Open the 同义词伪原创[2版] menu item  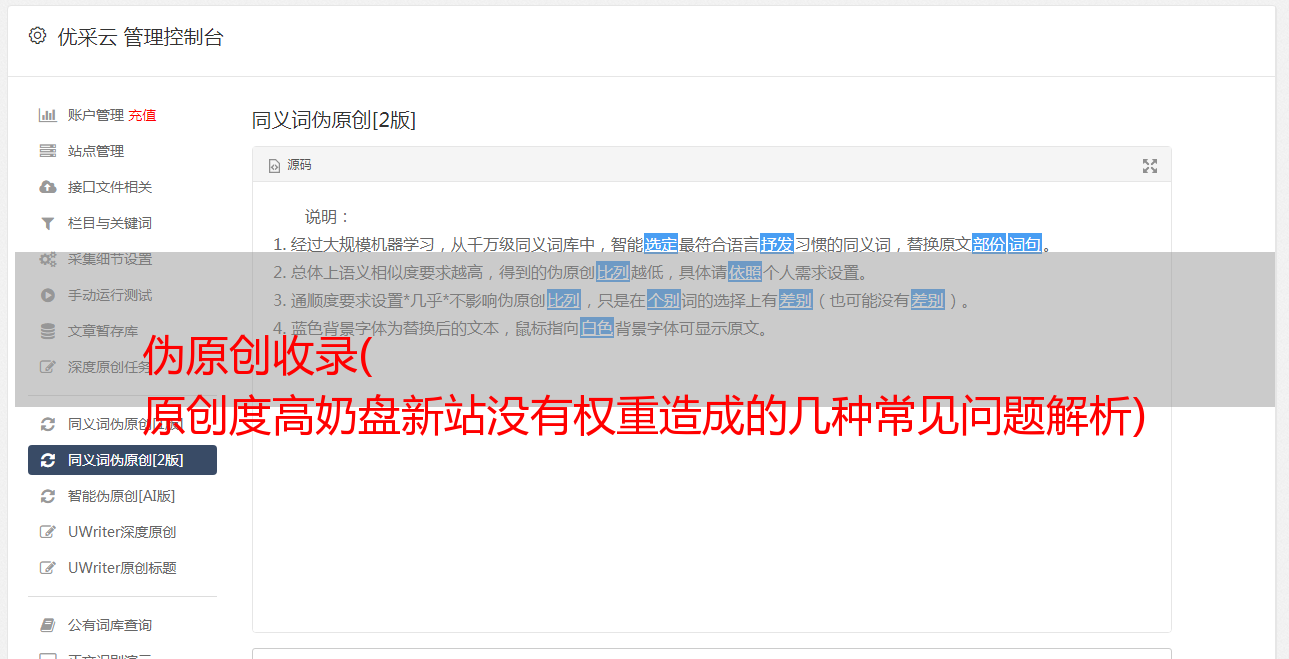tap(122, 460)
